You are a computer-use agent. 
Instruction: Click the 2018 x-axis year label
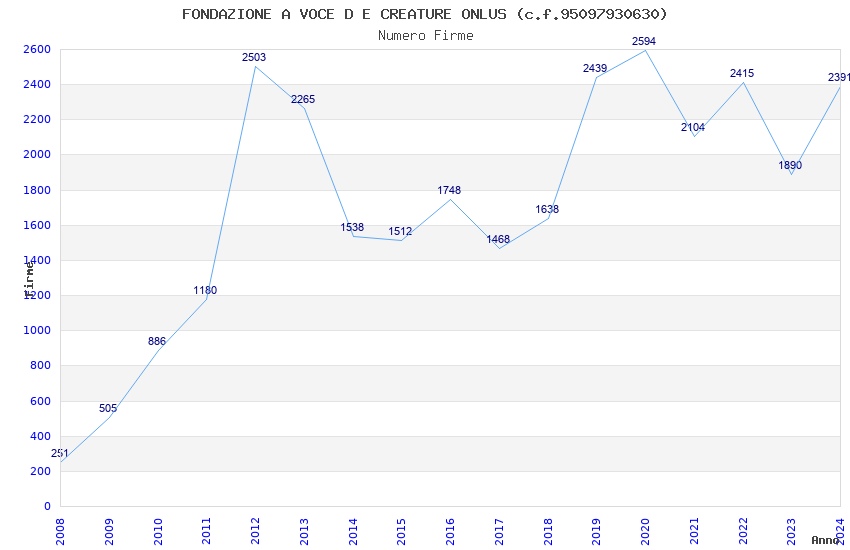coord(548,531)
